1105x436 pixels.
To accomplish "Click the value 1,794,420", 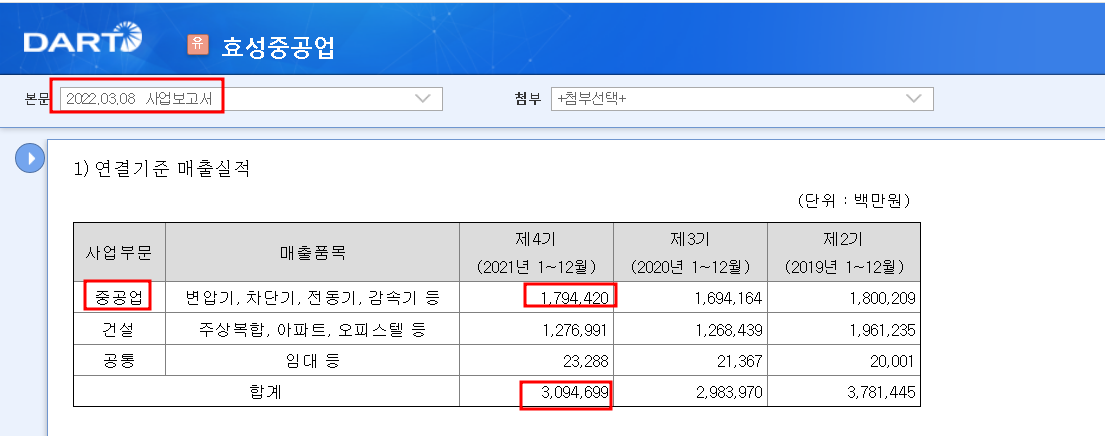I will tap(574, 298).
